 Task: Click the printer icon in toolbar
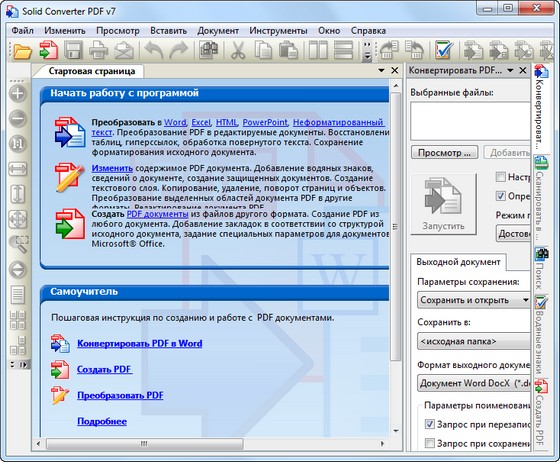(x=98, y=50)
